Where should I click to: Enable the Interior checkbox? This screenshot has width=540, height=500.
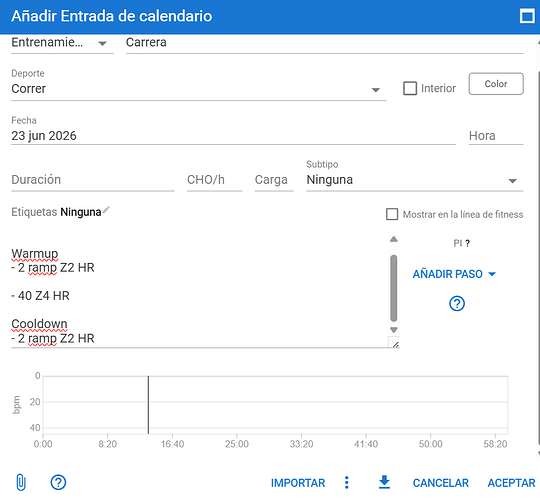410,88
